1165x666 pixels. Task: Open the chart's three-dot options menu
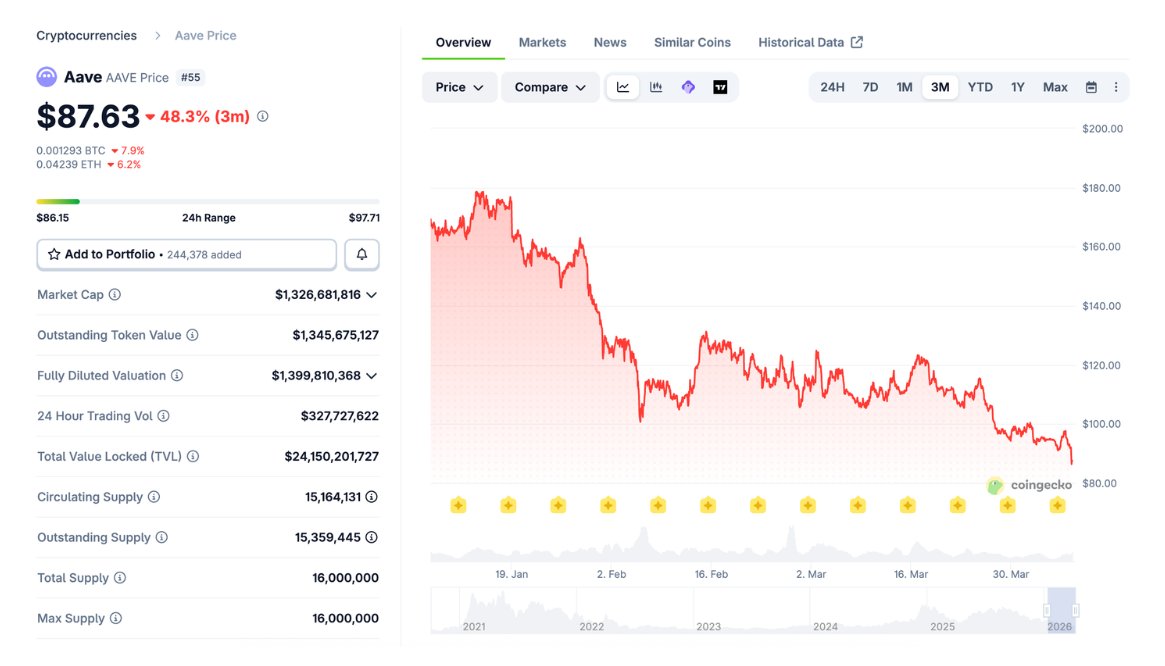(1116, 87)
